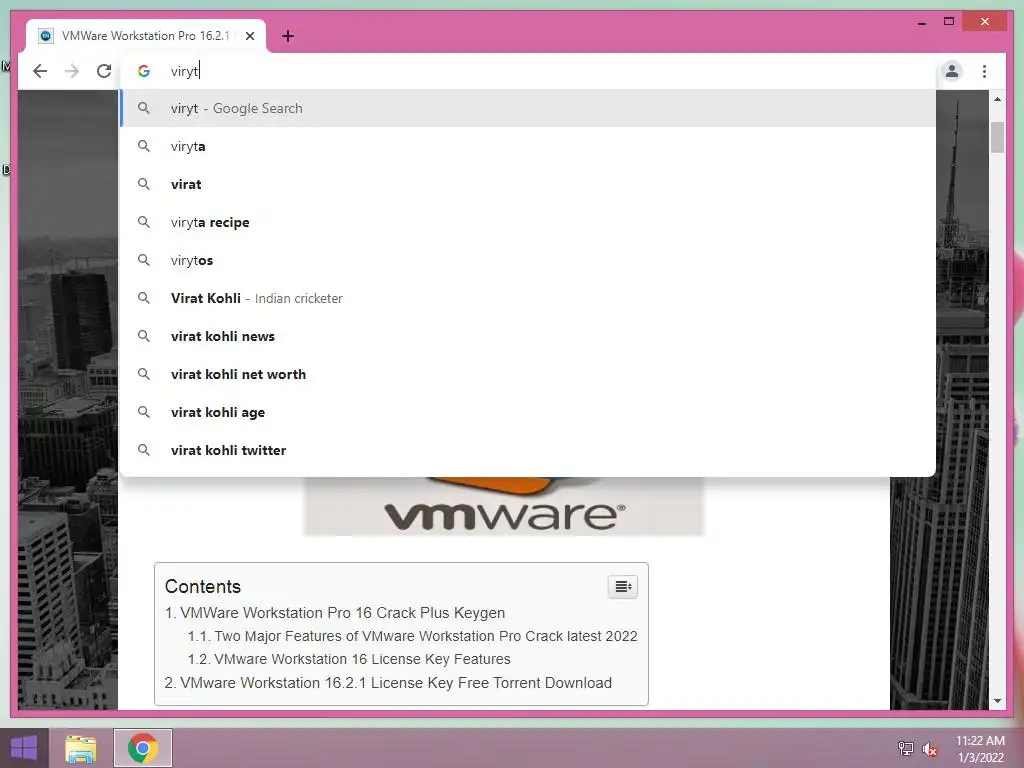Close the Chrome window

pyautogui.click(x=984, y=22)
